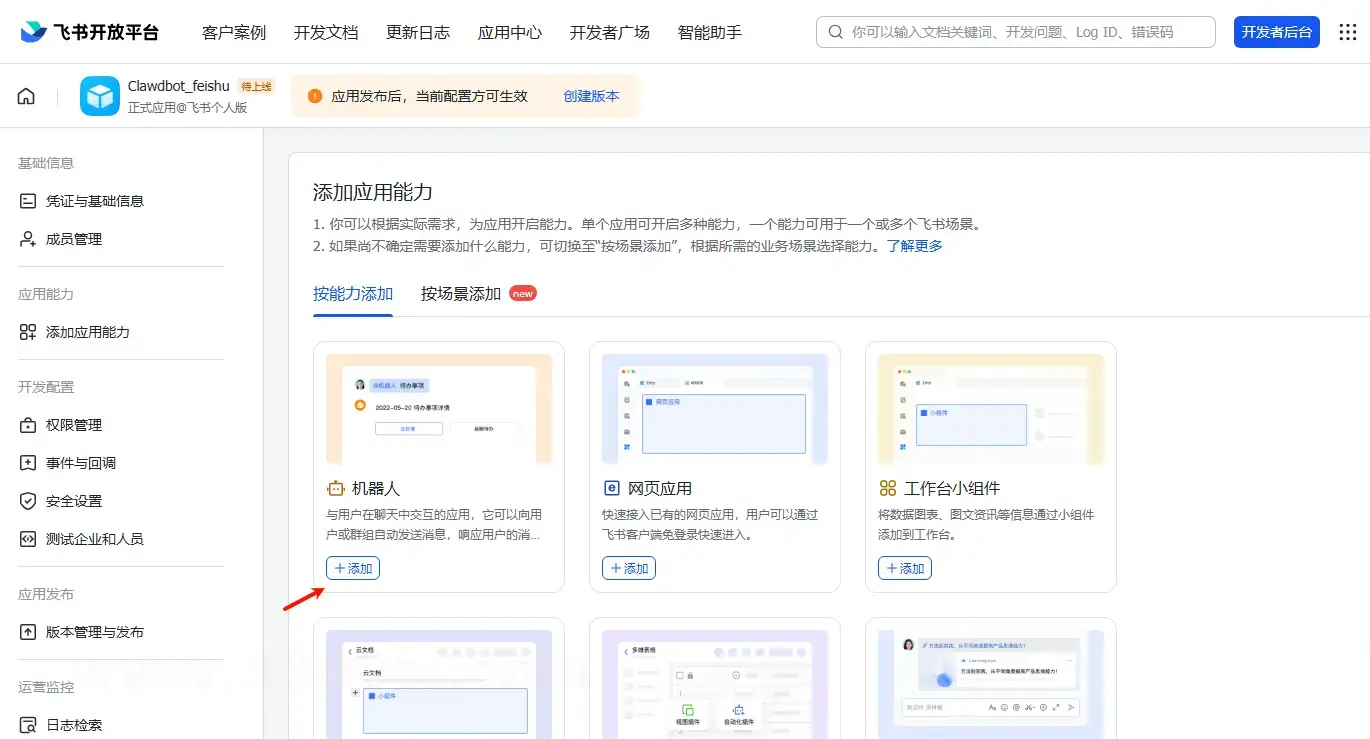Click 添加 on the 机器人 card
This screenshot has height=739, width=1370.
pyautogui.click(x=352, y=568)
